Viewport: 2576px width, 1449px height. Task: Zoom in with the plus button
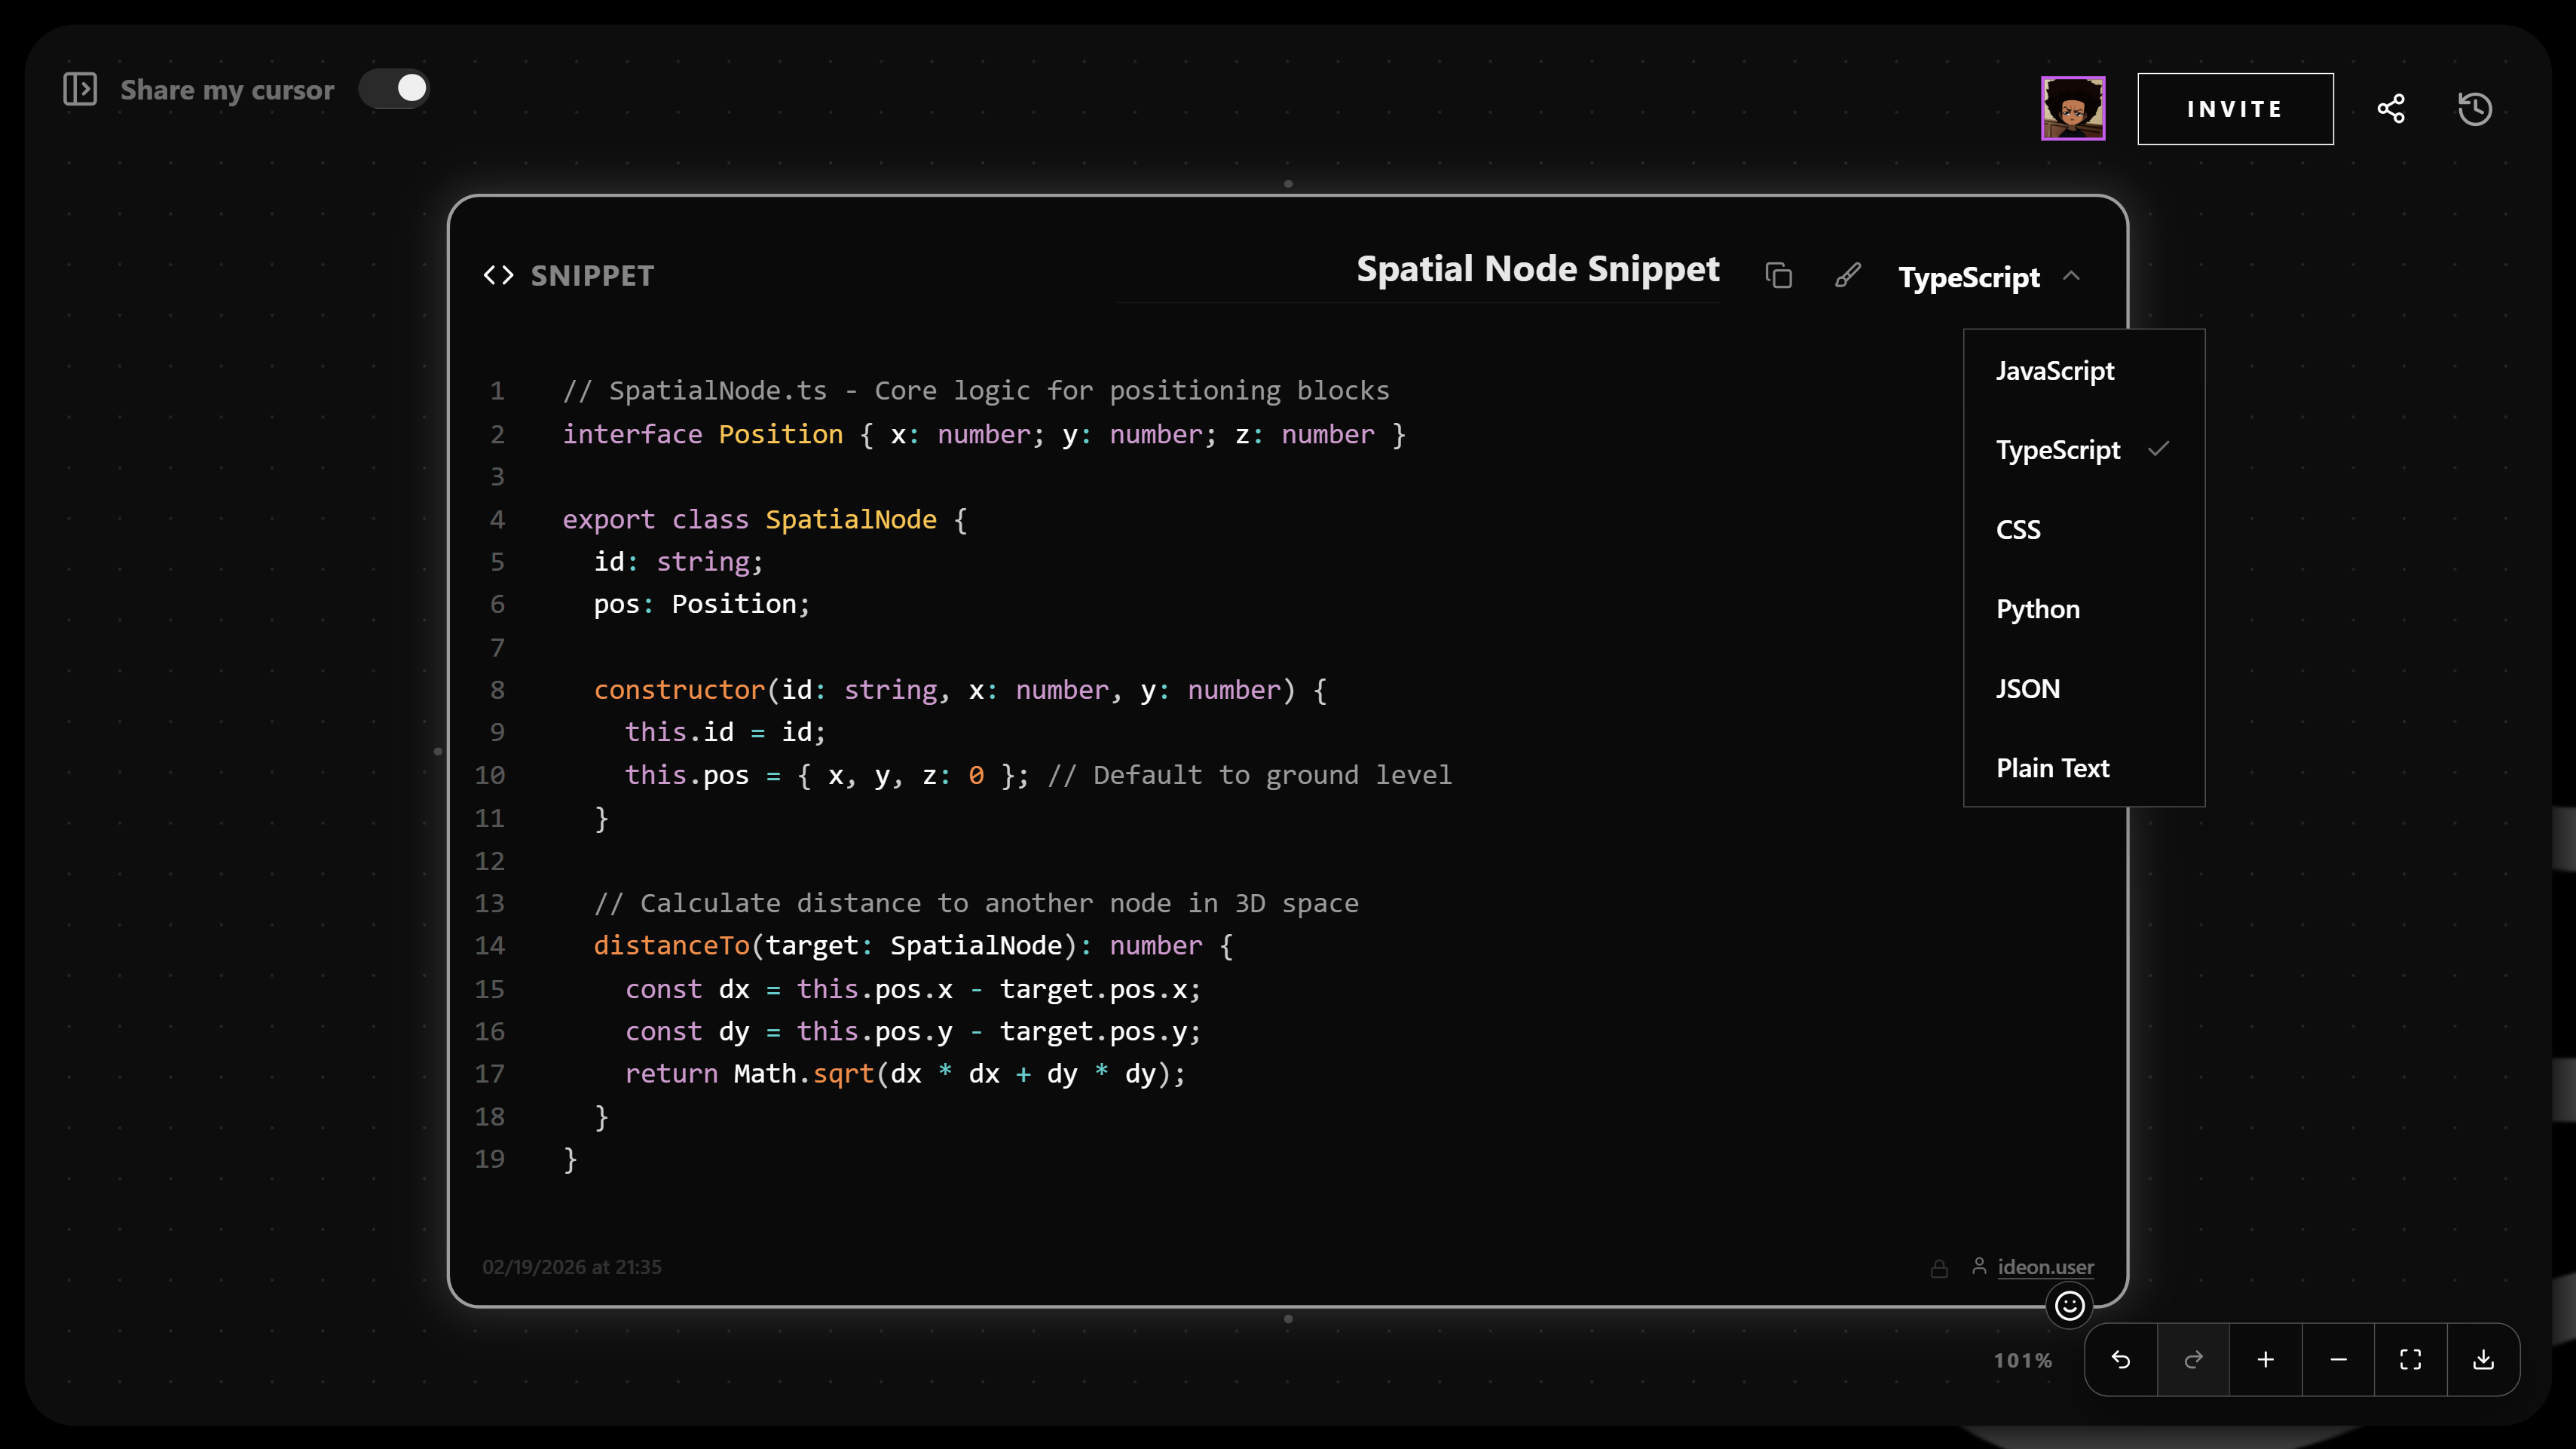tap(2266, 1360)
